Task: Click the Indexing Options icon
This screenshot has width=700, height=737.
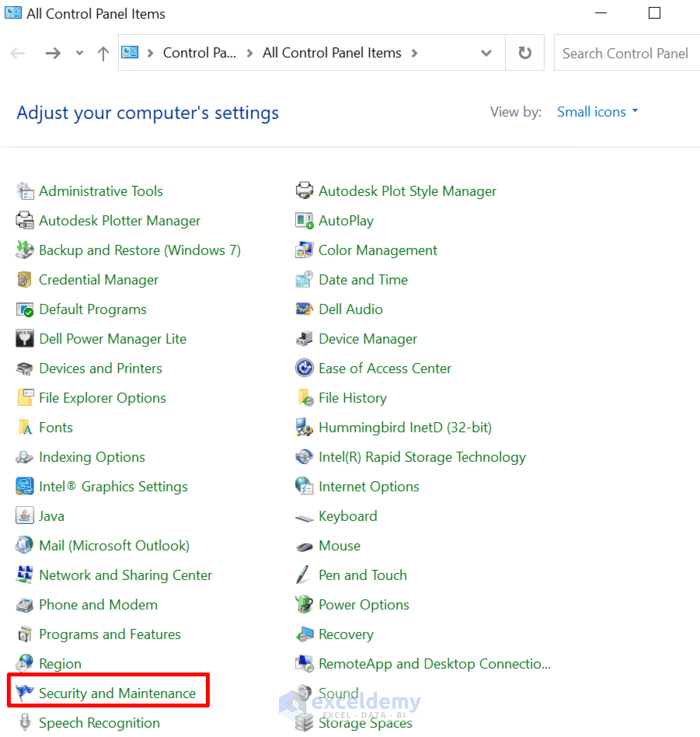Action: point(25,457)
